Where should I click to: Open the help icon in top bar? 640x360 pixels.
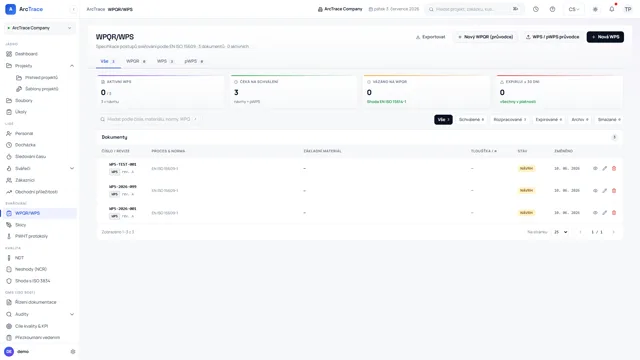click(x=552, y=9)
